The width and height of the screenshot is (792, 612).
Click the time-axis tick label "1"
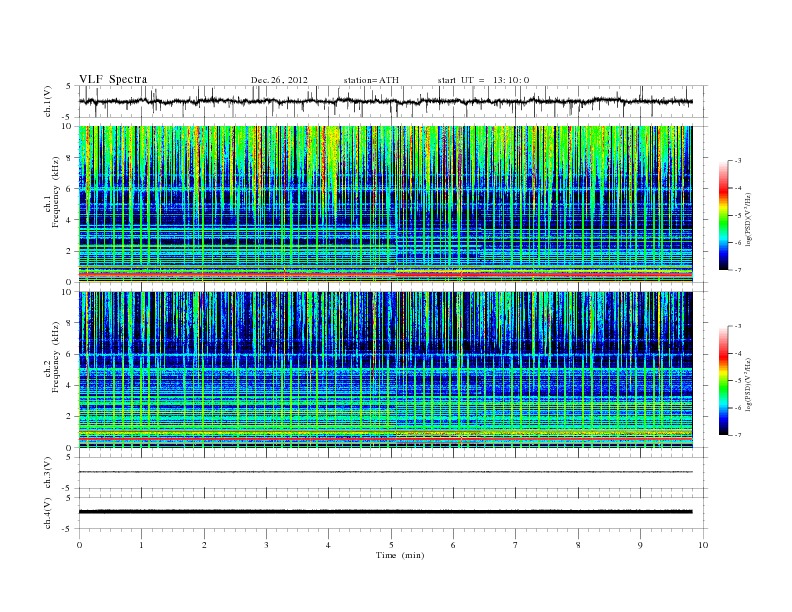click(141, 545)
